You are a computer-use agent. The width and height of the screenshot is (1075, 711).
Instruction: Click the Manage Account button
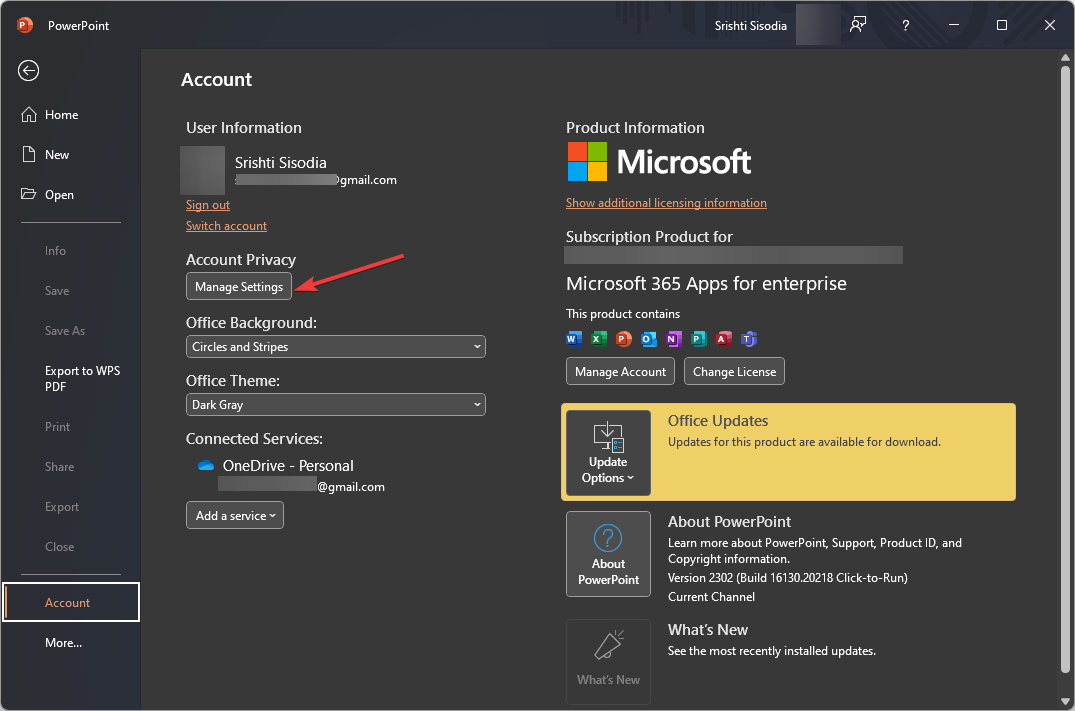pos(620,372)
